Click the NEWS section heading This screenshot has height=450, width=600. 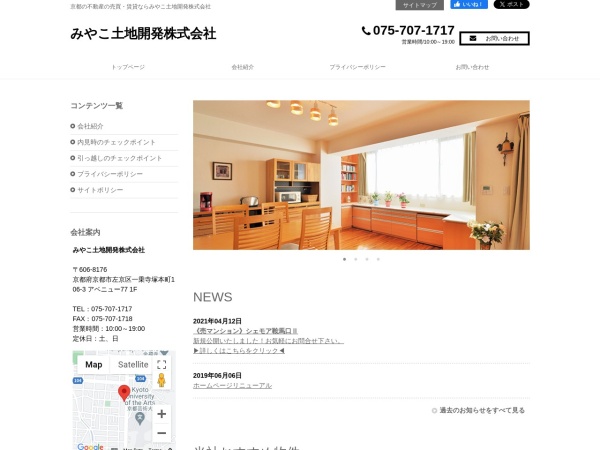point(213,297)
